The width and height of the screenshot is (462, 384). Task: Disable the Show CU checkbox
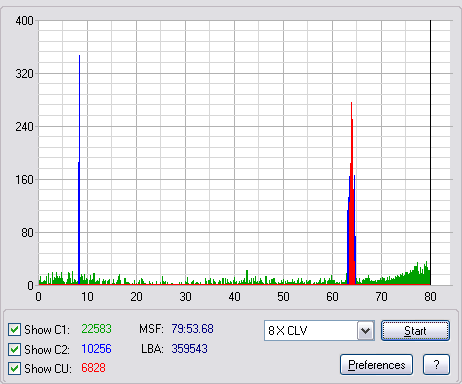(14, 369)
